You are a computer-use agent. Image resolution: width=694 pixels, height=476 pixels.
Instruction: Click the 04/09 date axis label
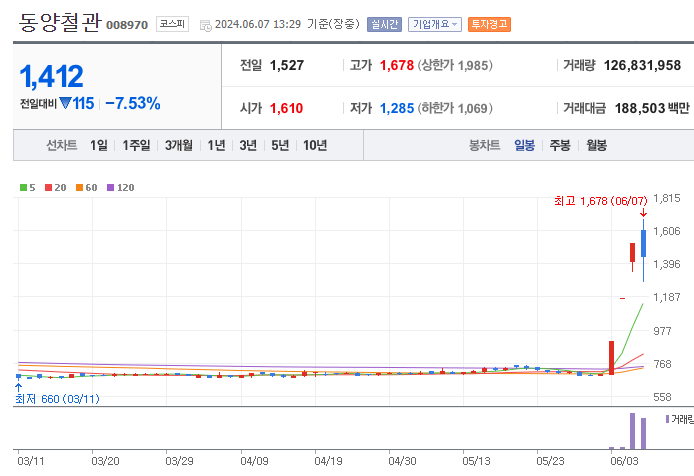pyautogui.click(x=254, y=461)
